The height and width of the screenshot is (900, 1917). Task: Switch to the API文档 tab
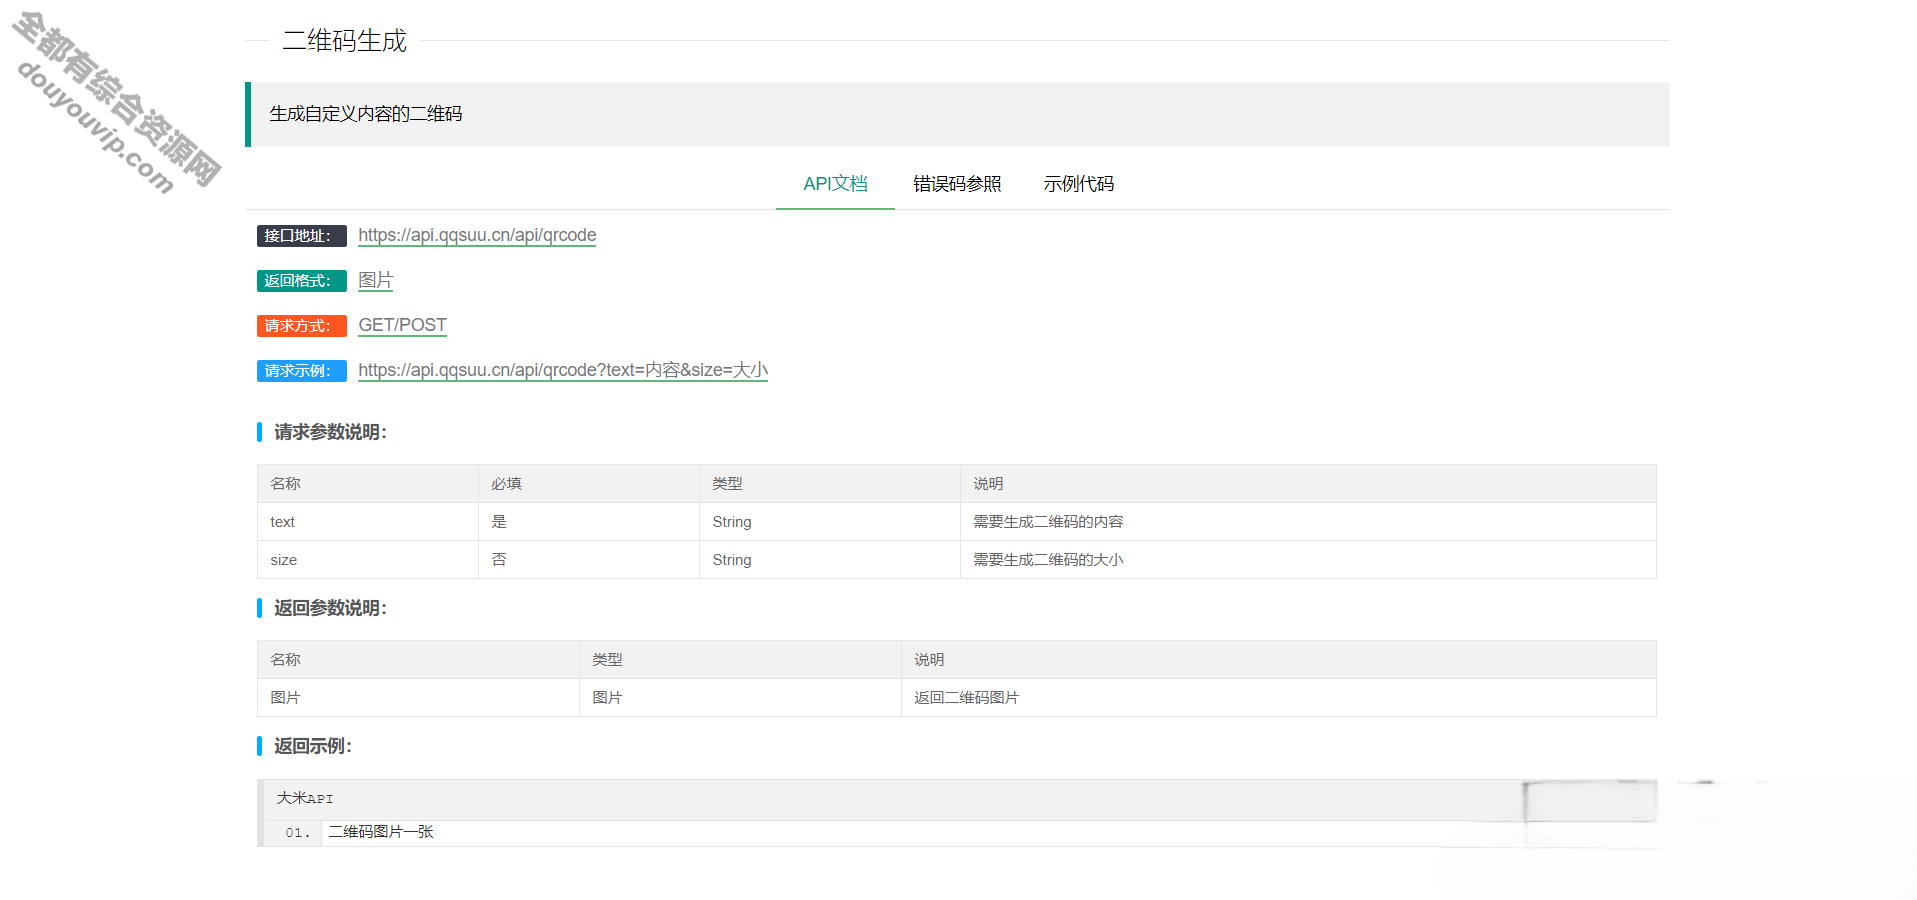point(835,184)
